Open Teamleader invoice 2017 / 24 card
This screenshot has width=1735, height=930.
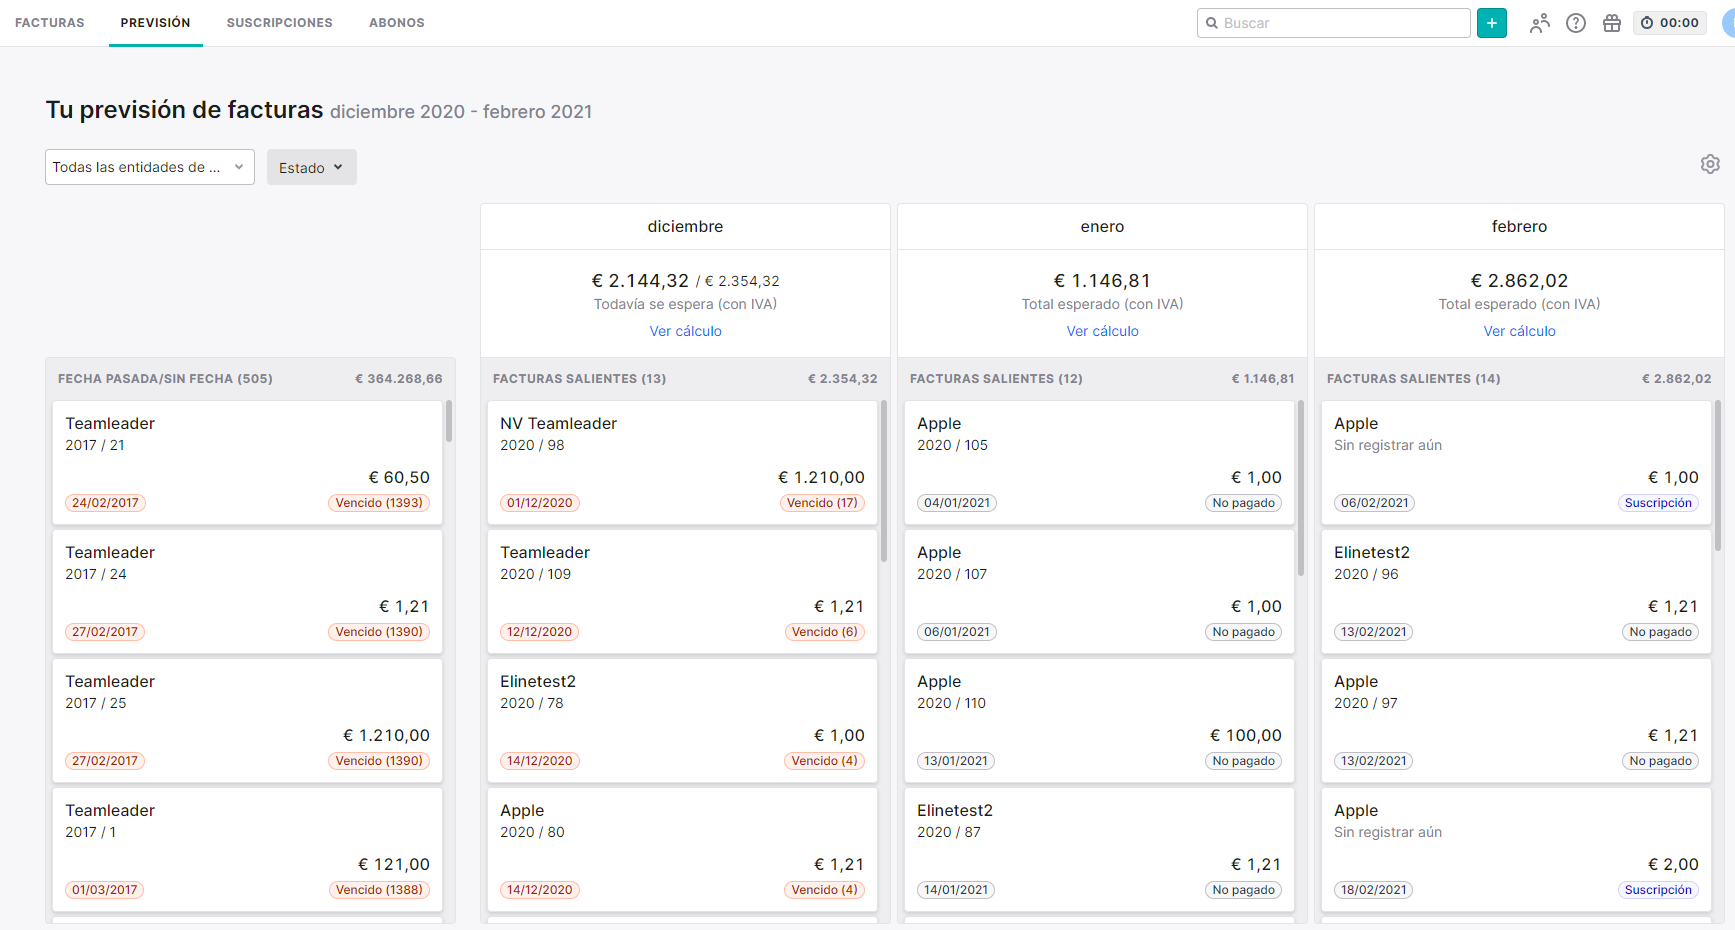click(247, 591)
